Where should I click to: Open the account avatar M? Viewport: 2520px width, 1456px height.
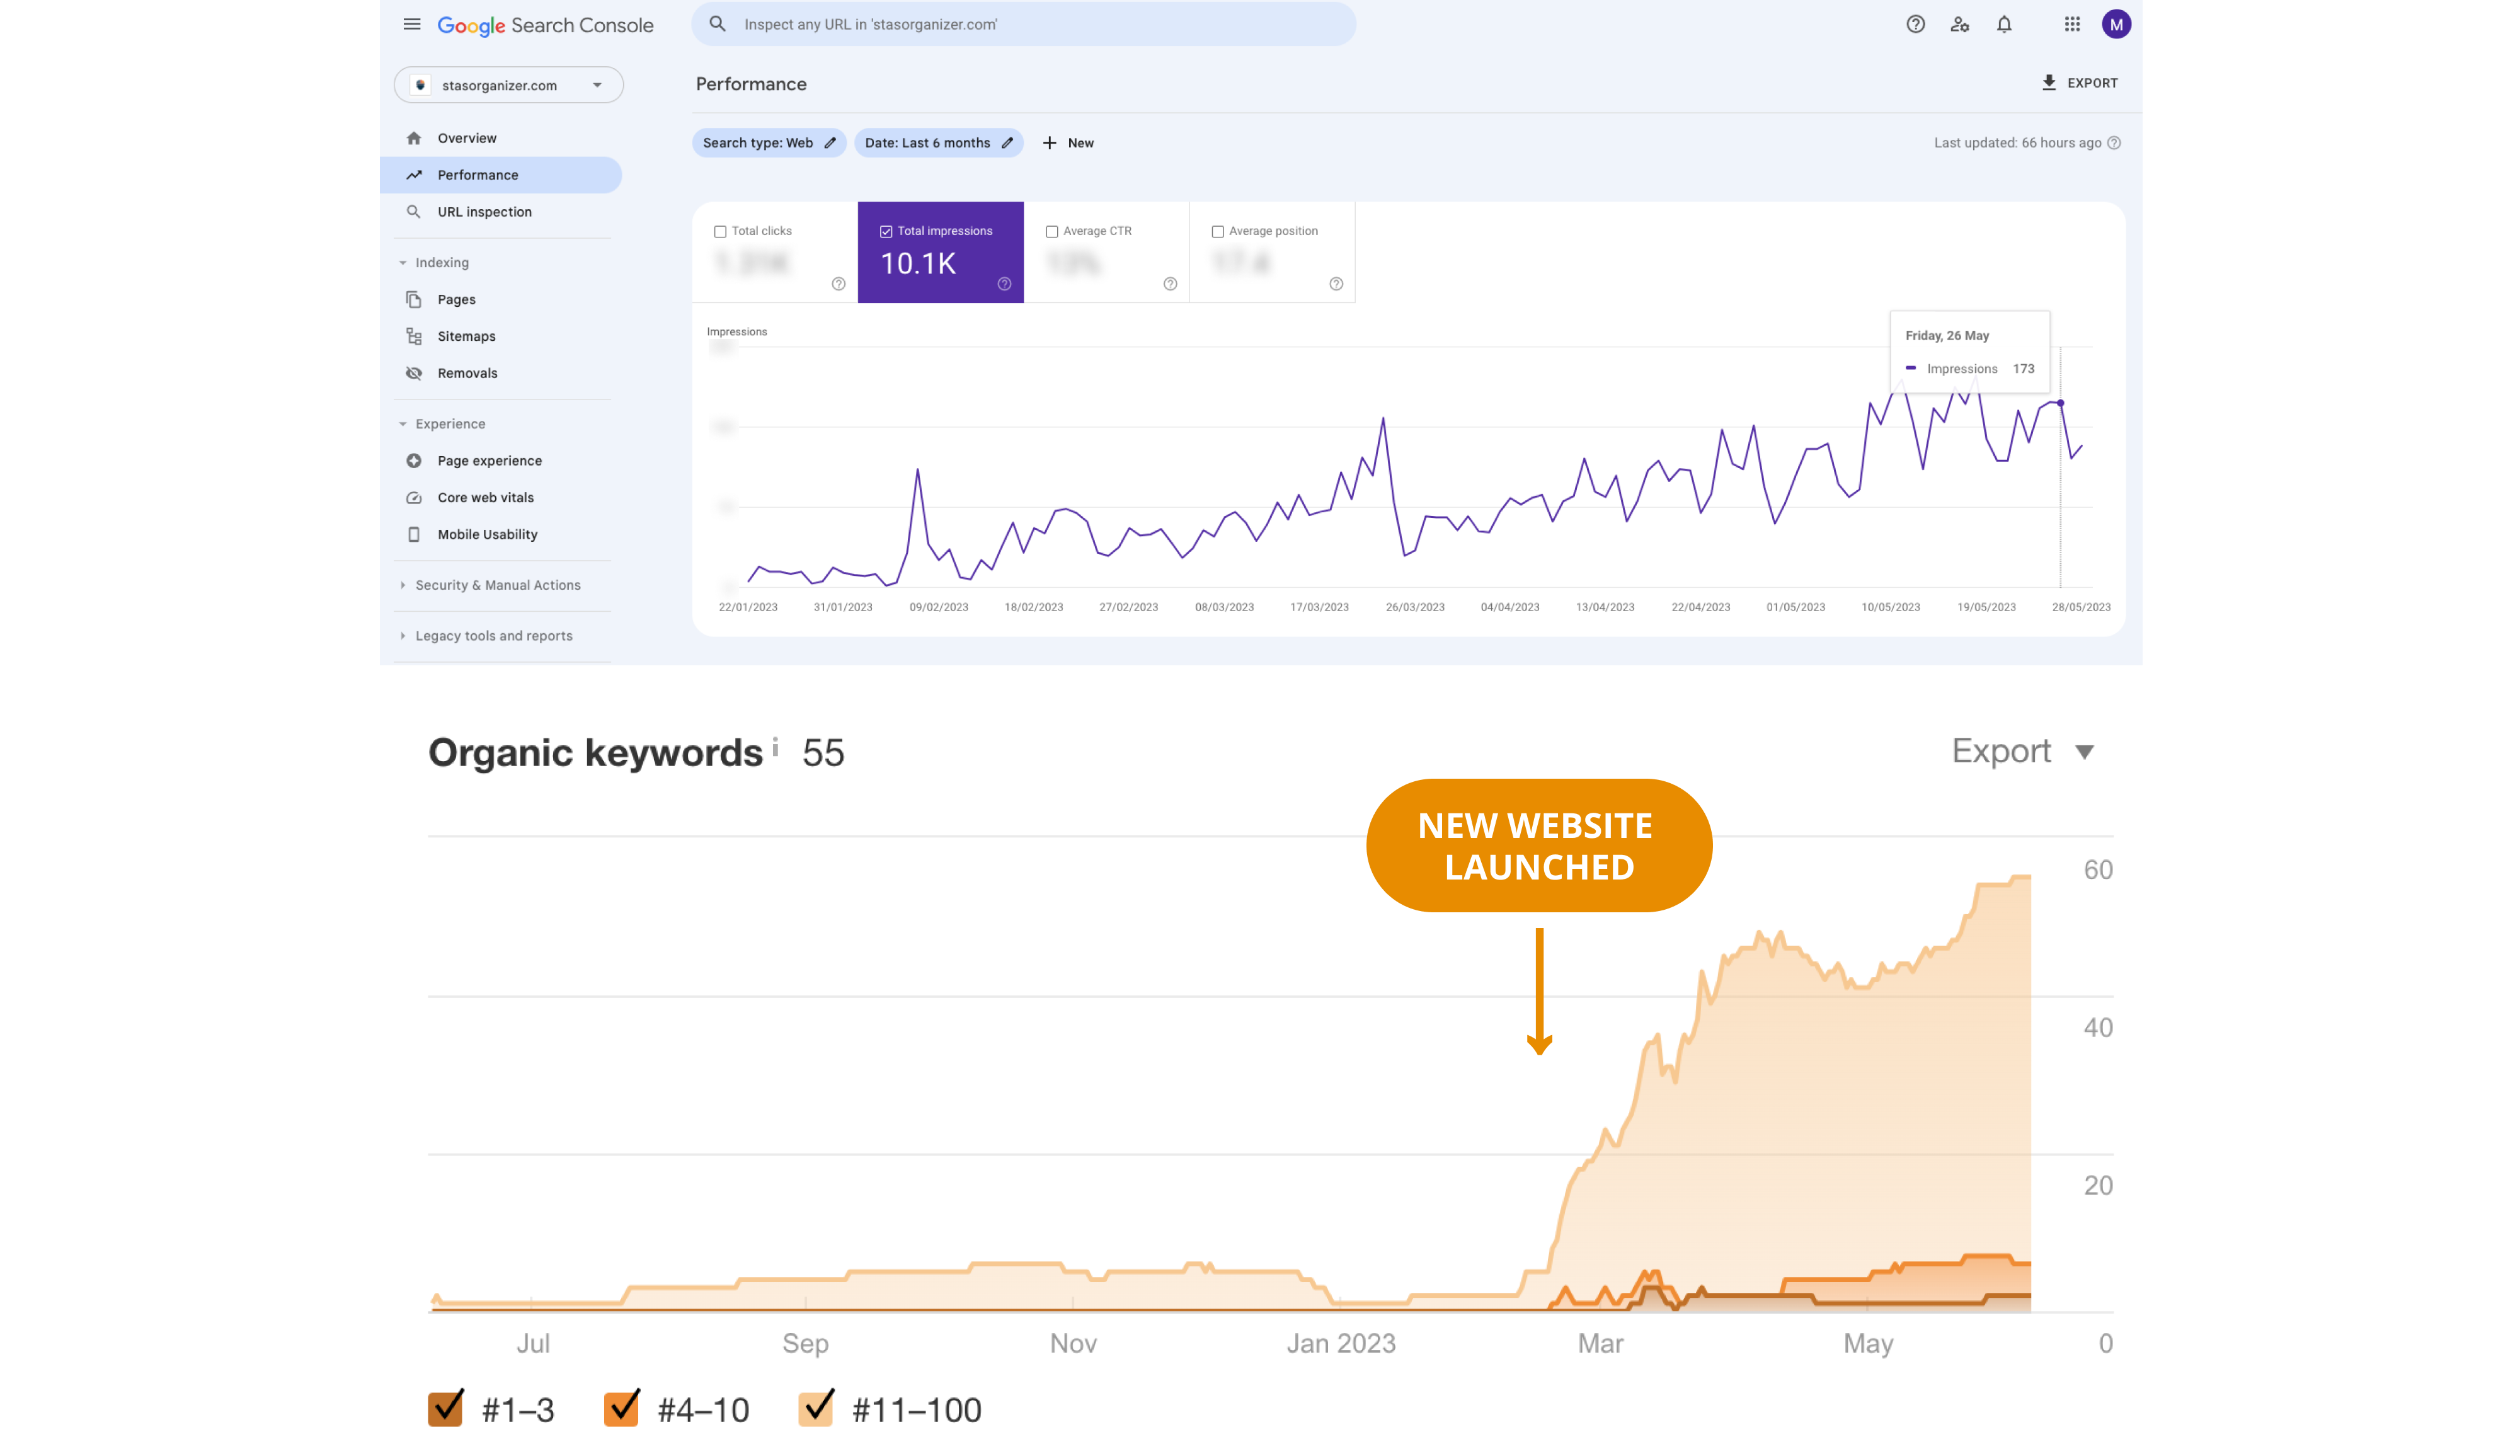[x=2116, y=24]
